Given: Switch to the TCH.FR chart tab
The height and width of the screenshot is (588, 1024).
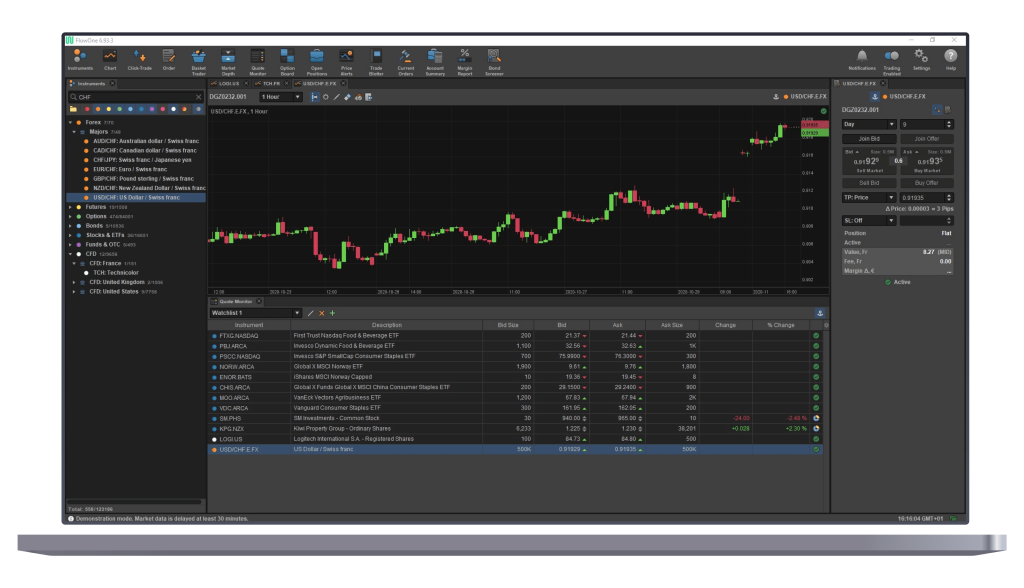Looking at the screenshot, I should (271, 84).
